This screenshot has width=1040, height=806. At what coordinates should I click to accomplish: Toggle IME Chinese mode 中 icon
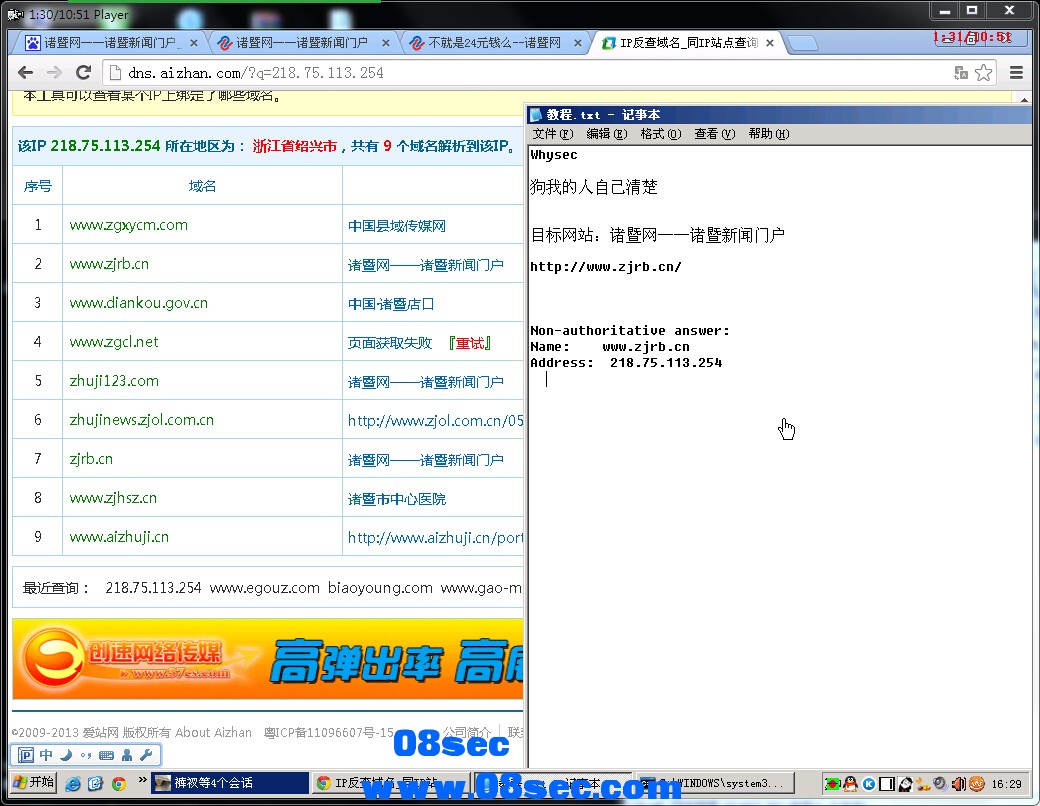coord(46,755)
